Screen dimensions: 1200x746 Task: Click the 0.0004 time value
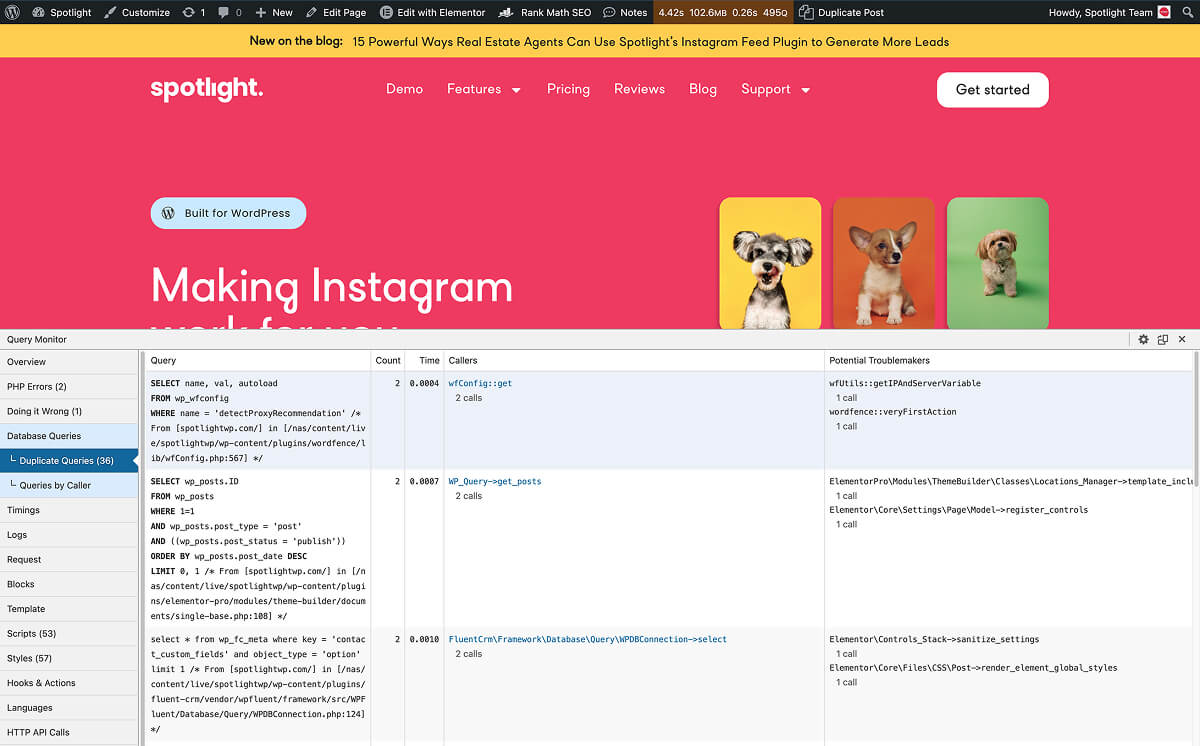(x=424, y=383)
